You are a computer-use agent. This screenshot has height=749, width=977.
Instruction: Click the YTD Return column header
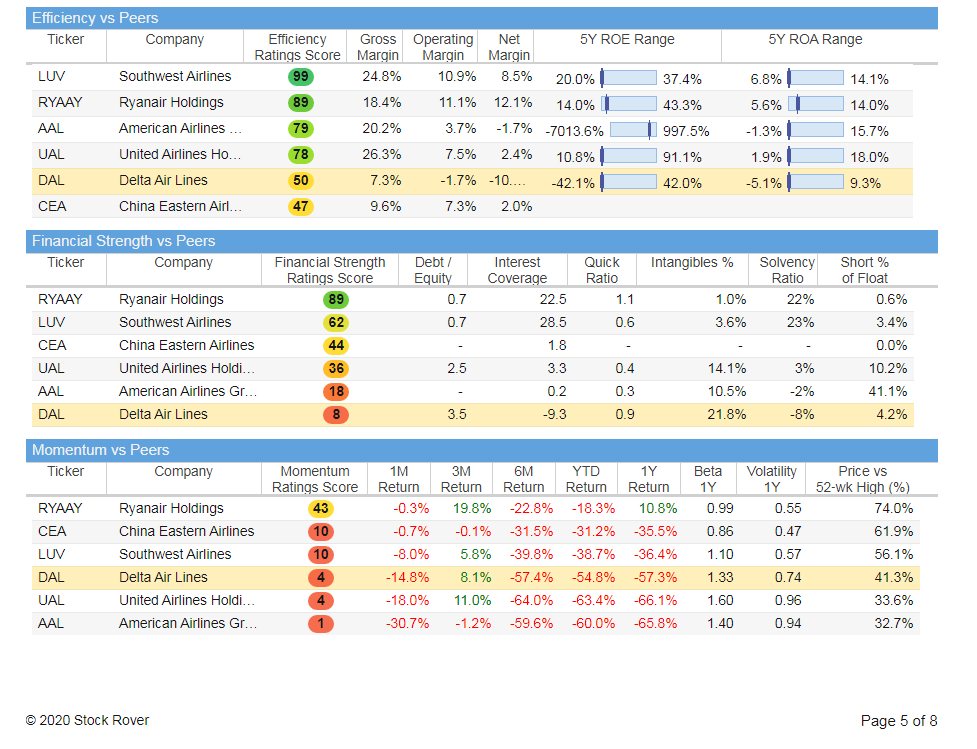pos(586,479)
